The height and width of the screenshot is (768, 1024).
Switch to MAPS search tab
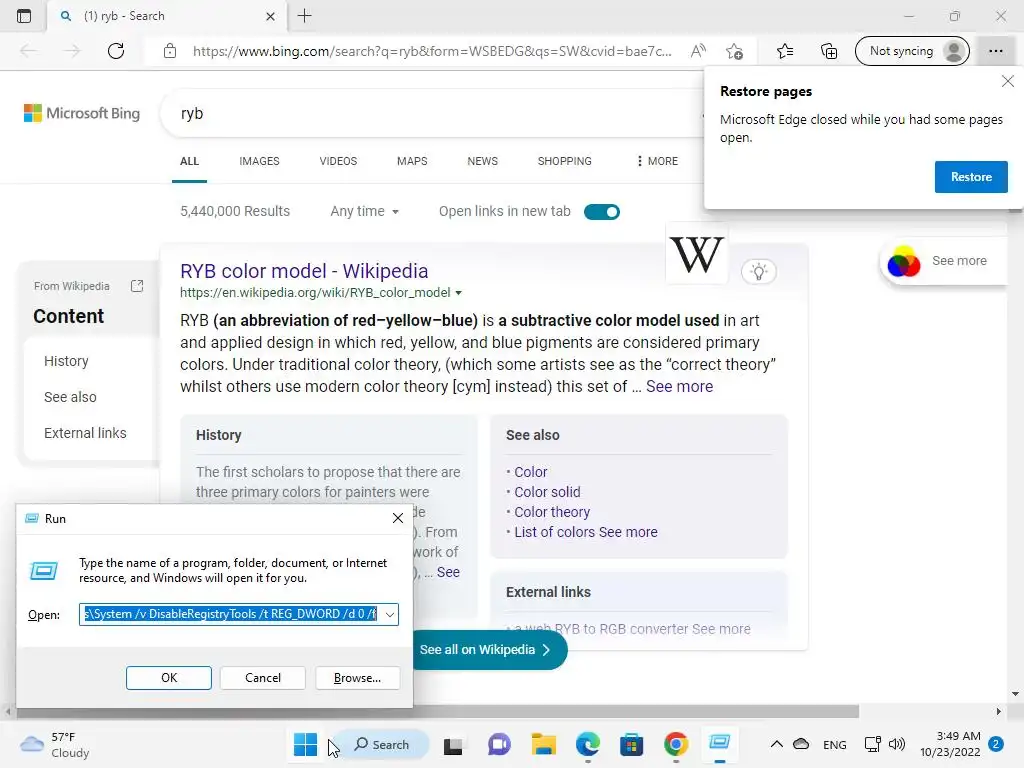point(412,161)
